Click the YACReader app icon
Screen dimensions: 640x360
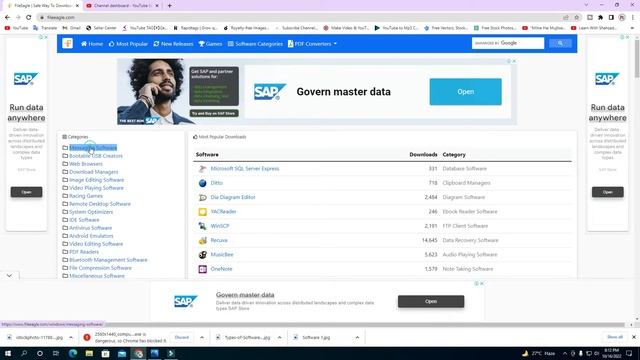pos(202,211)
